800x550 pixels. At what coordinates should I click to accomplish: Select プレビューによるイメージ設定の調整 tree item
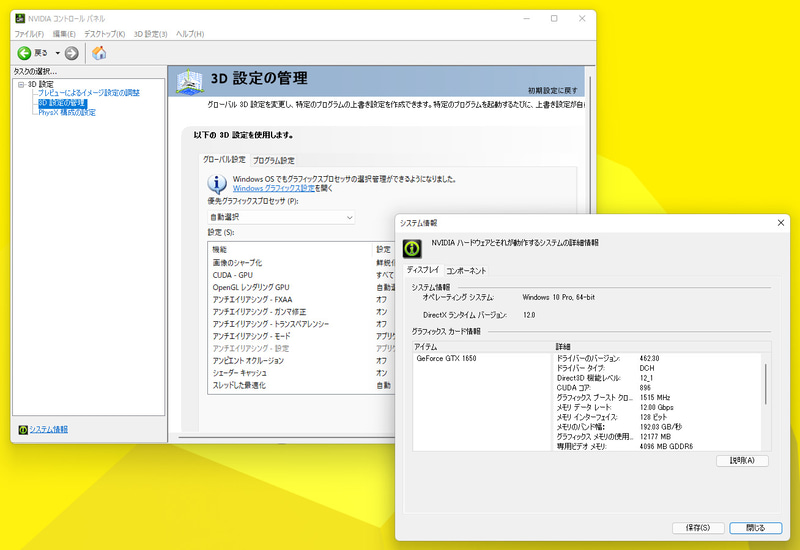point(89,93)
